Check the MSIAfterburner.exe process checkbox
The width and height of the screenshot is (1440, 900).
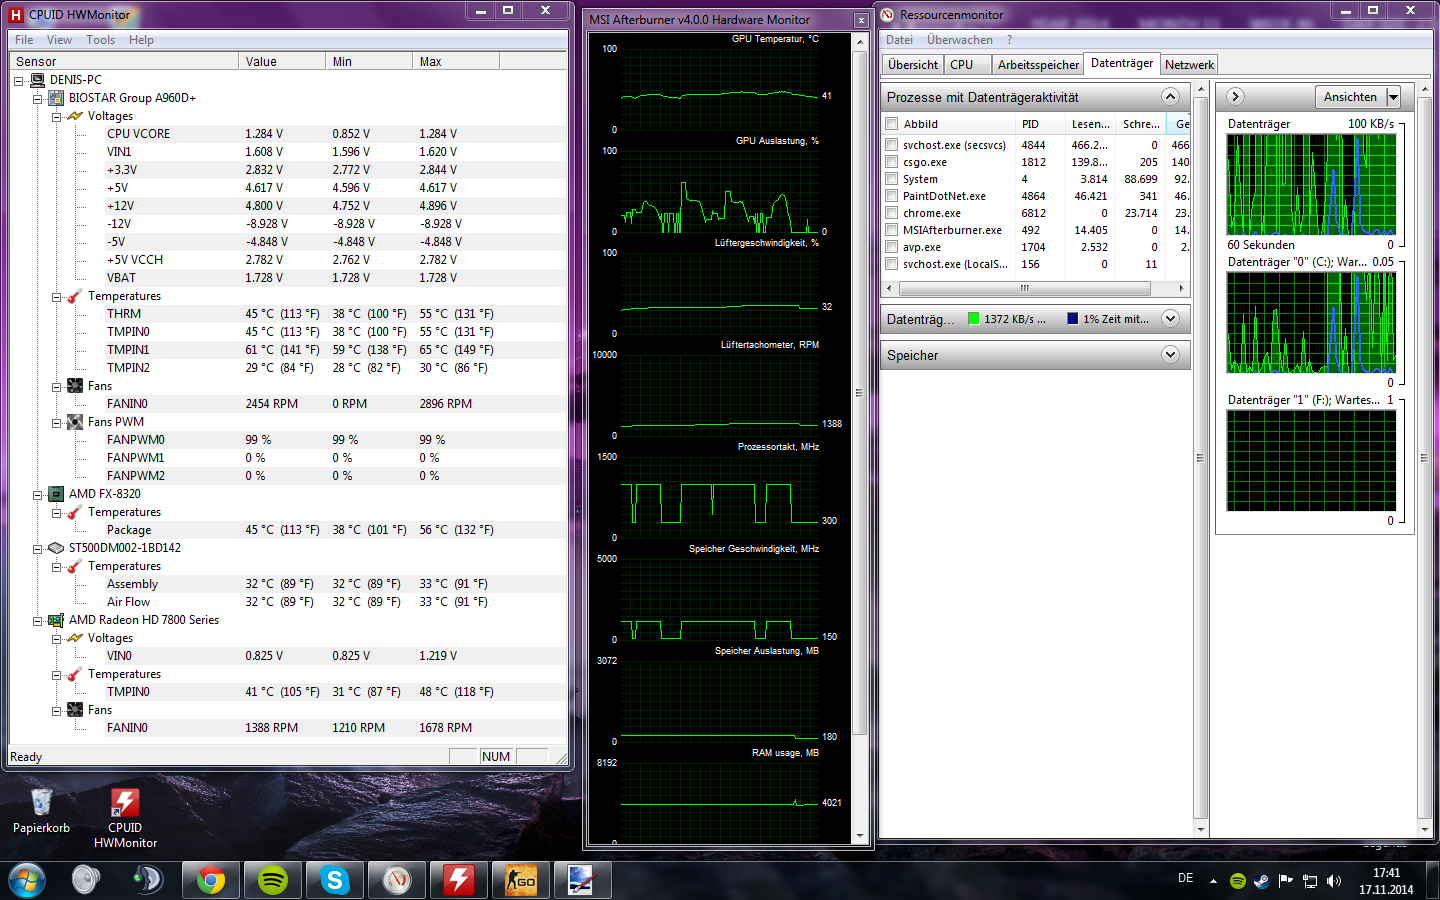click(891, 230)
